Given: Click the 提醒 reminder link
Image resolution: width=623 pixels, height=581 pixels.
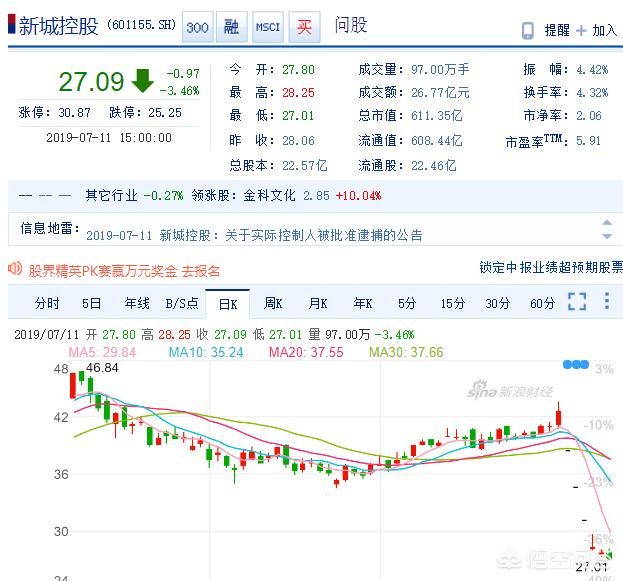Looking at the screenshot, I should tap(557, 30).
